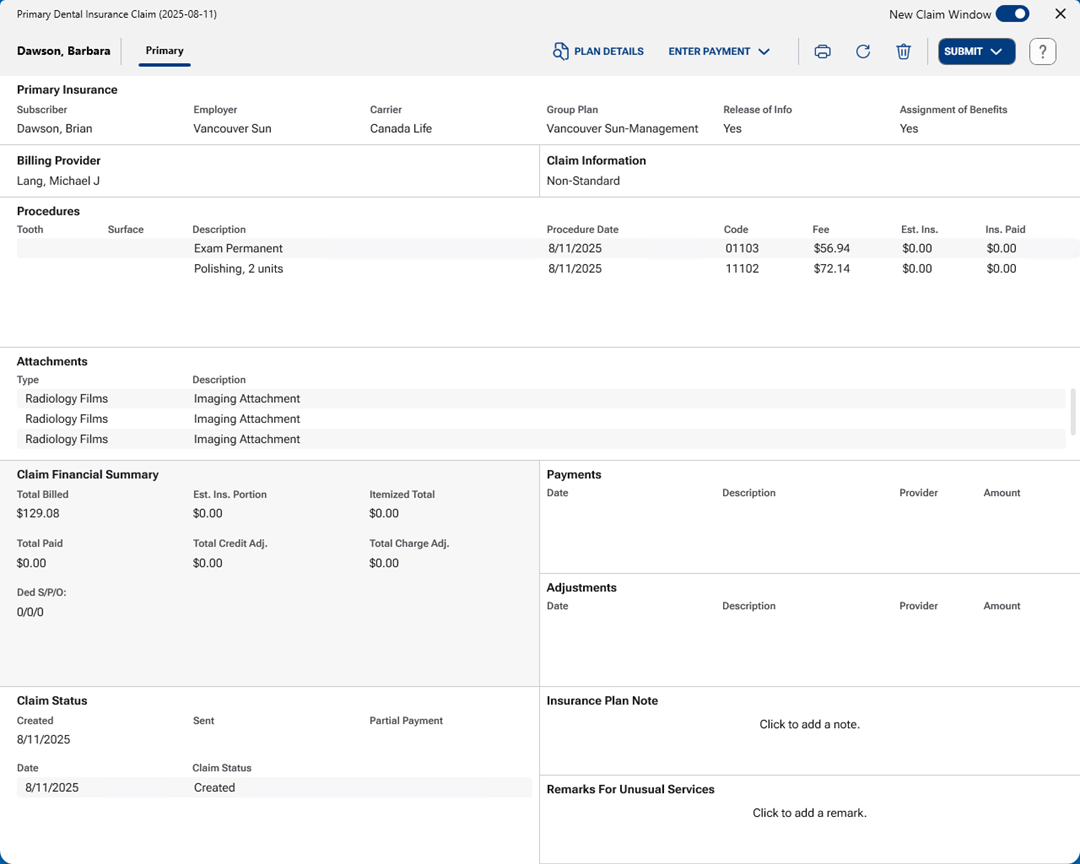Expand the Submit dropdown button

(976, 52)
